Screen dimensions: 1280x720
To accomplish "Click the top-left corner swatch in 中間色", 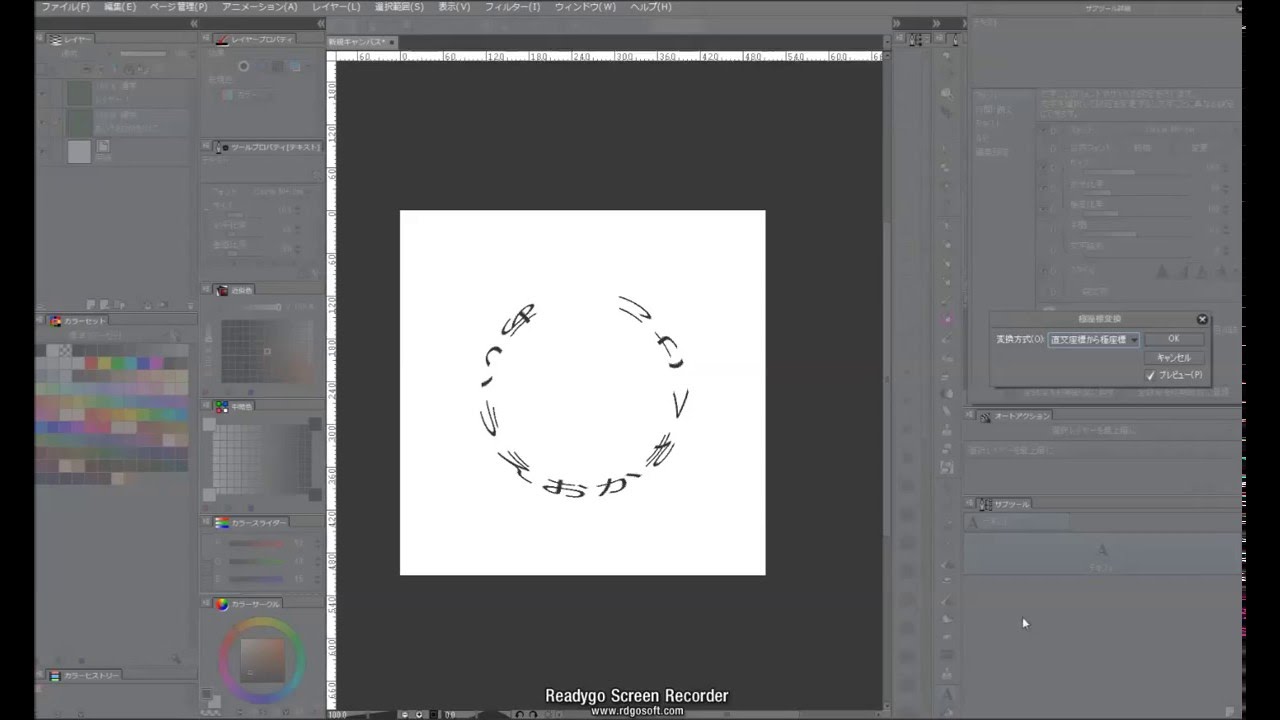I will click(x=209, y=425).
